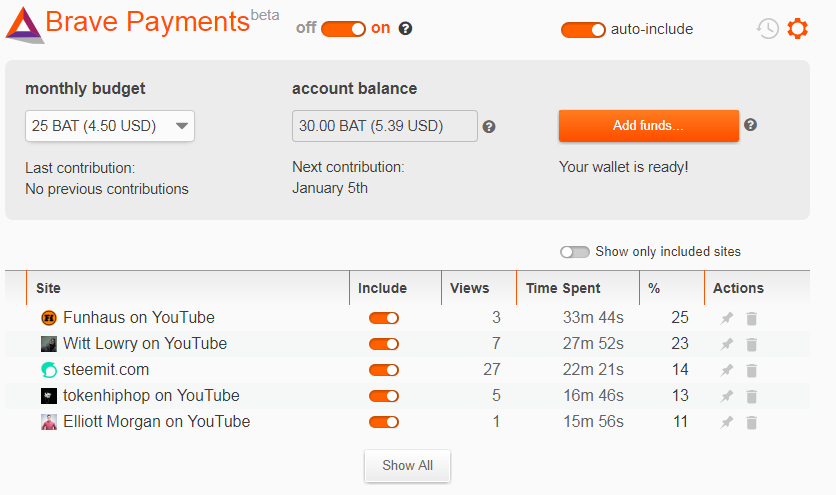Click help icon next to the on switch
This screenshot has width=836, height=495.
pos(405,28)
